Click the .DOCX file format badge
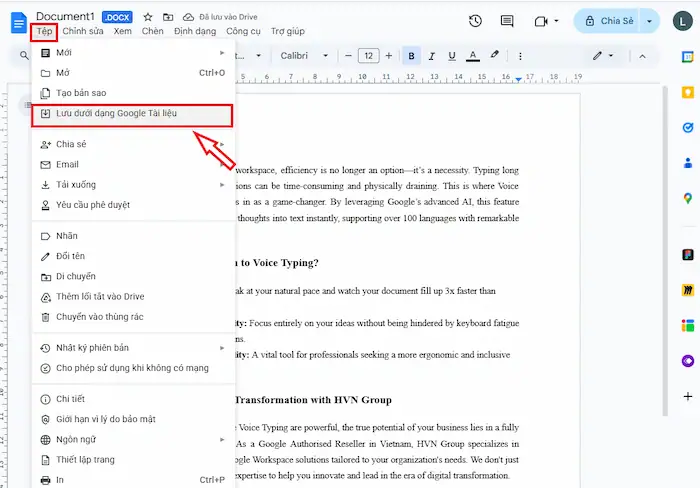 (119, 17)
